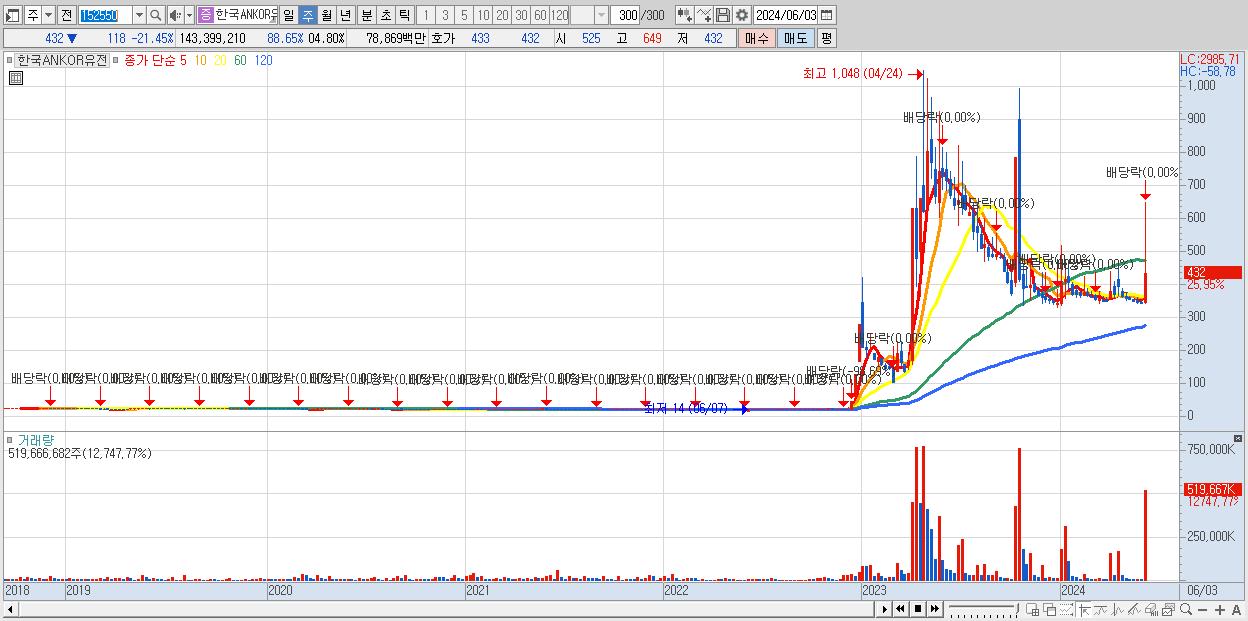The height and width of the screenshot is (621, 1248).
Task: Click the date field 2024/06/03
Action: pyautogui.click(x=786, y=15)
